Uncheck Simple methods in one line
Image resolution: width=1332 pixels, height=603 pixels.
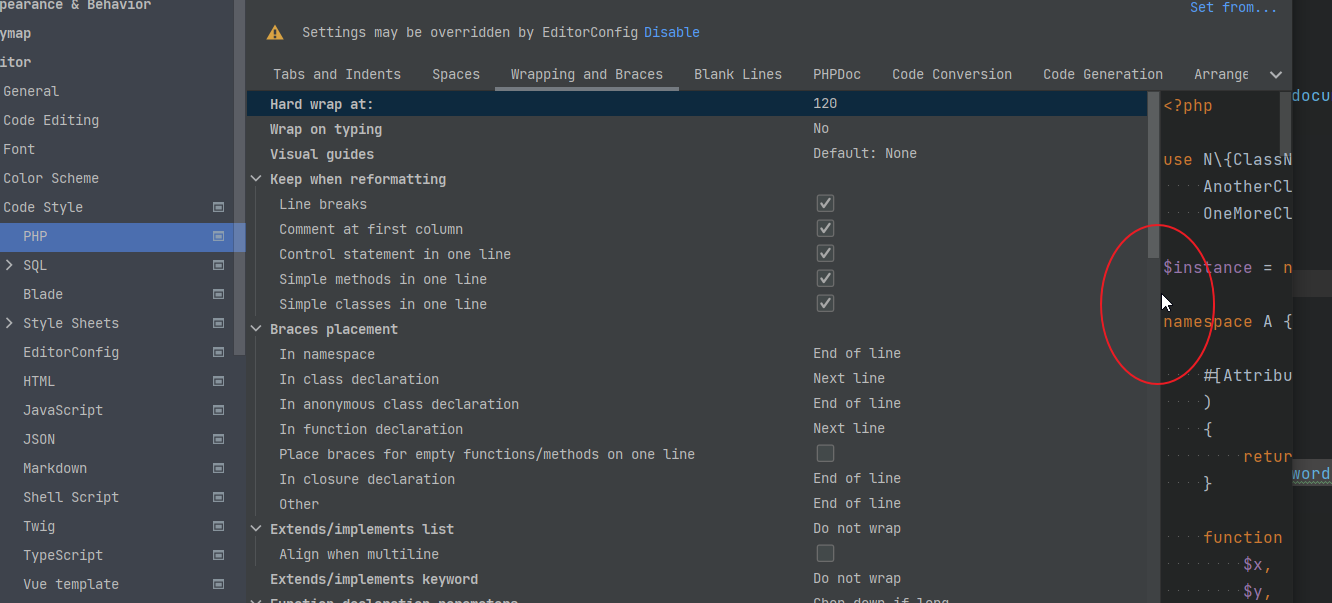(825, 278)
